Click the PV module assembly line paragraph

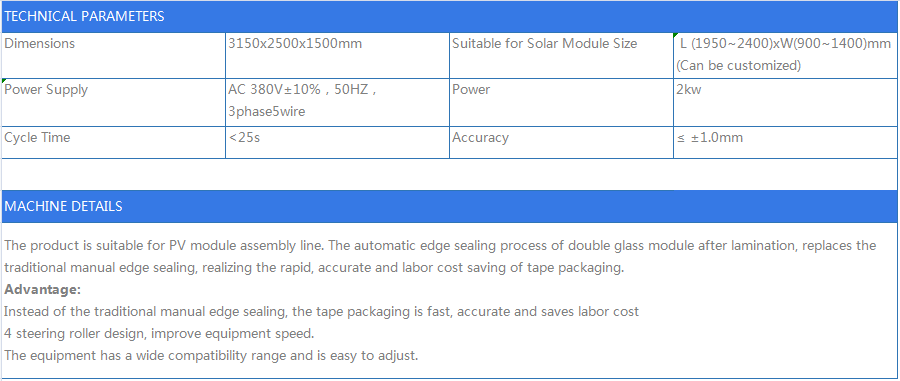click(440, 256)
